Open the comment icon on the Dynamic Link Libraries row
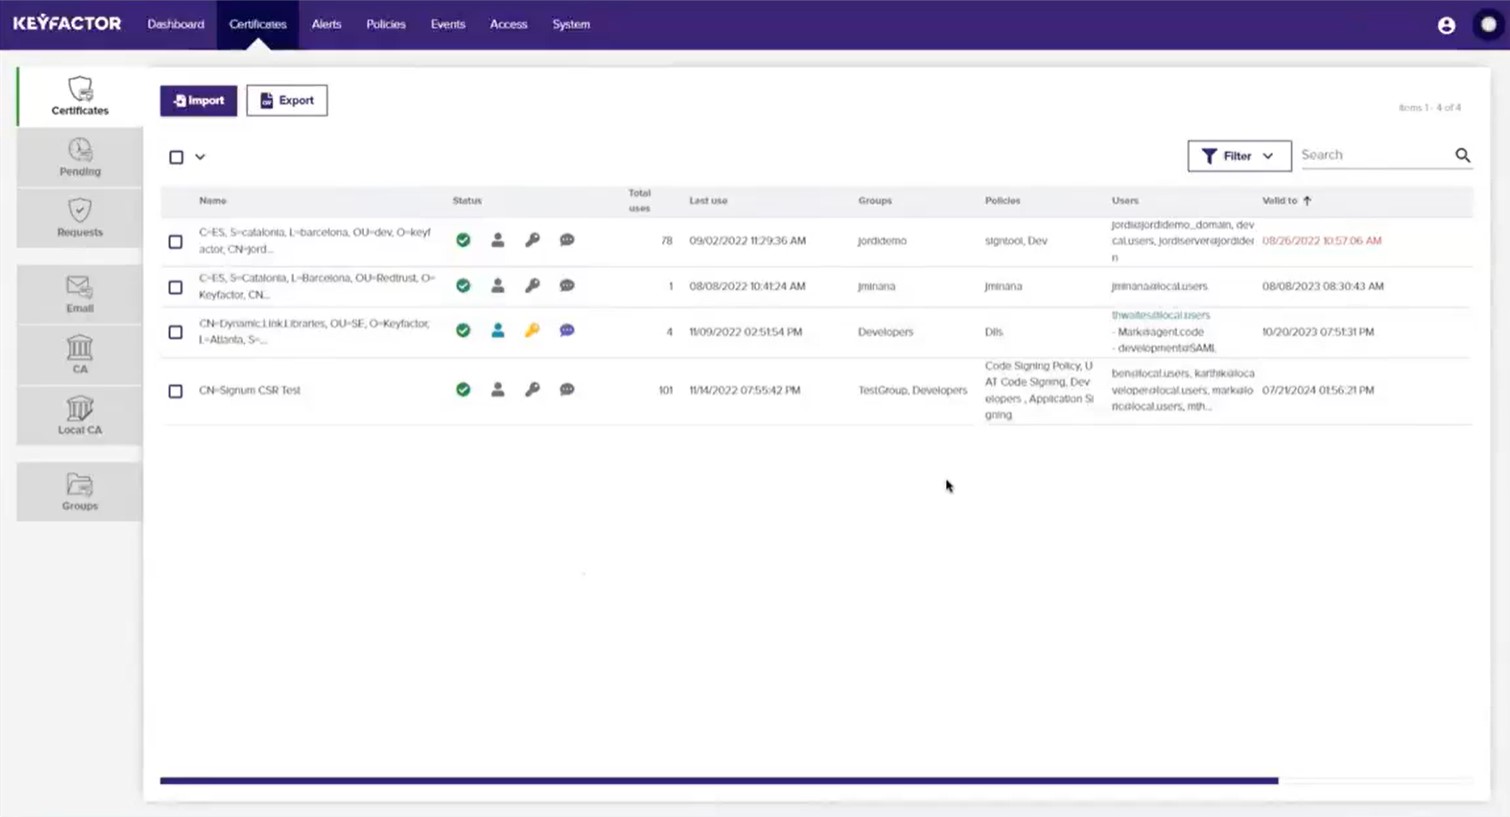This screenshot has height=817, width=1510. [567, 330]
